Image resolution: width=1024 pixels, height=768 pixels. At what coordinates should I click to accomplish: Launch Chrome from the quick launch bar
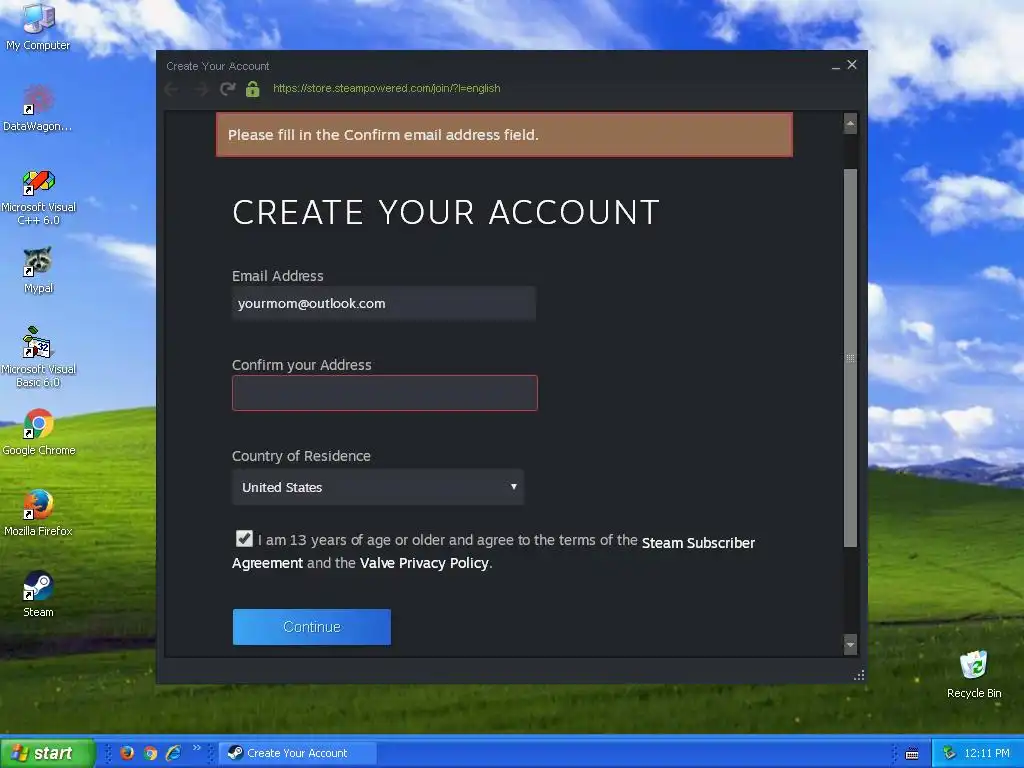point(150,753)
